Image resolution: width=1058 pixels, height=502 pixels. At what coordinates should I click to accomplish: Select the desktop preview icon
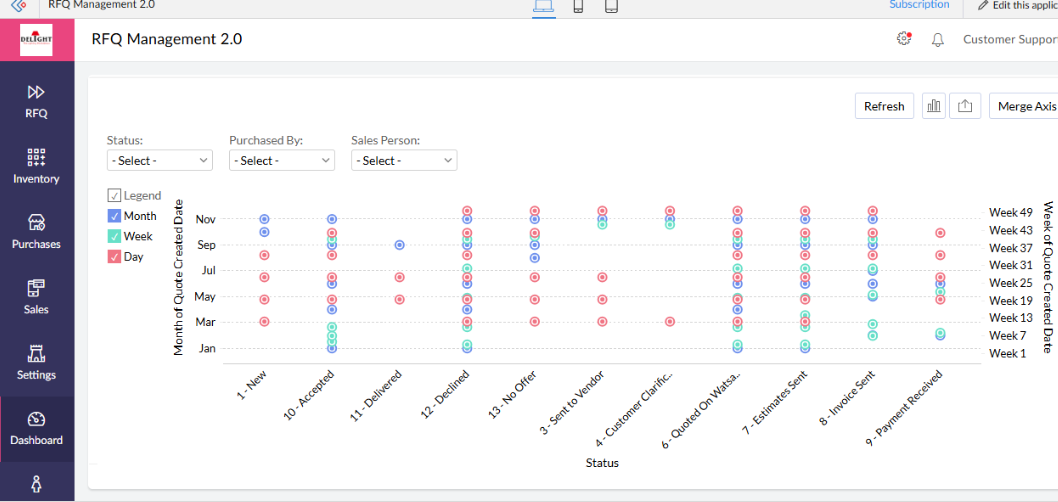coord(544,7)
